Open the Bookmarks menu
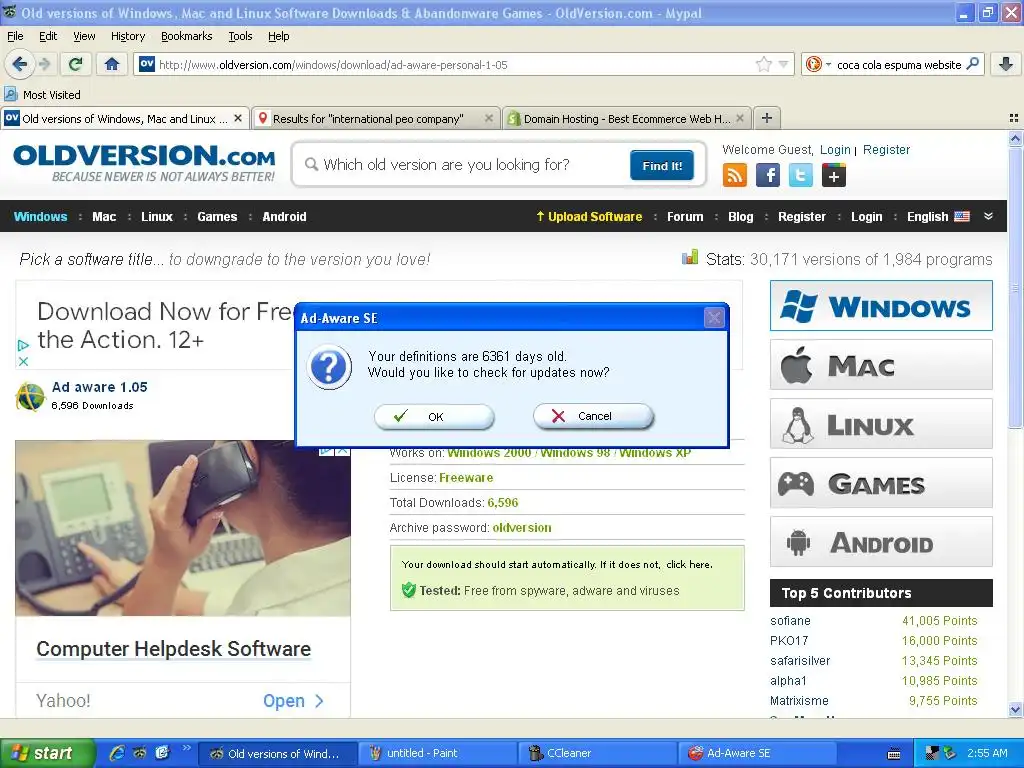This screenshot has width=1024, height=768. click(186, 36)
